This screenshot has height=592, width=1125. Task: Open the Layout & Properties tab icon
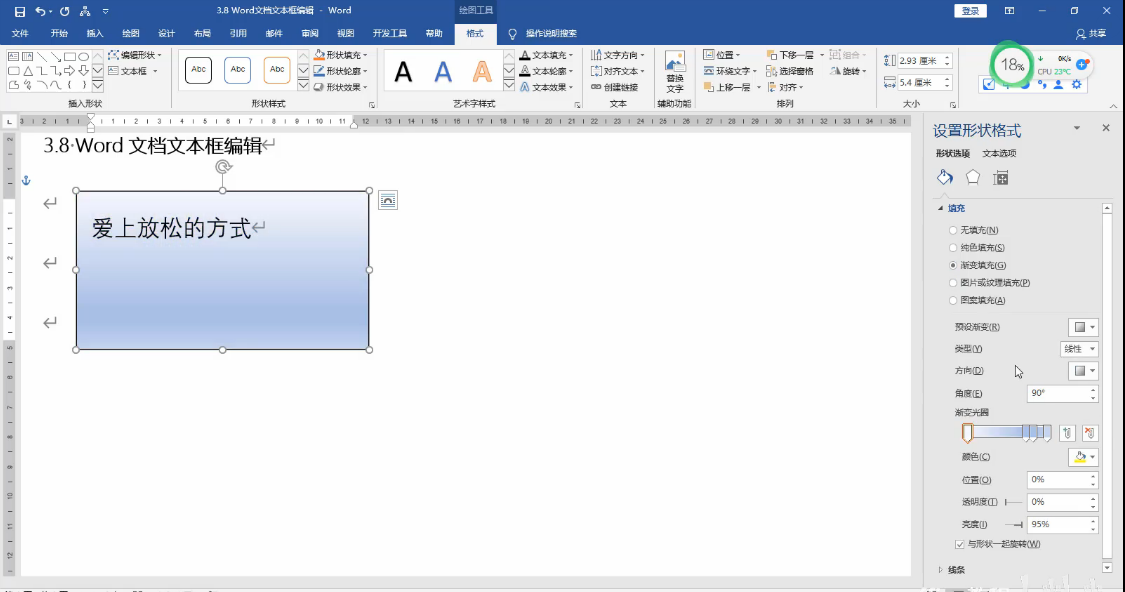pyautogui.click(x=1001, y=177)
